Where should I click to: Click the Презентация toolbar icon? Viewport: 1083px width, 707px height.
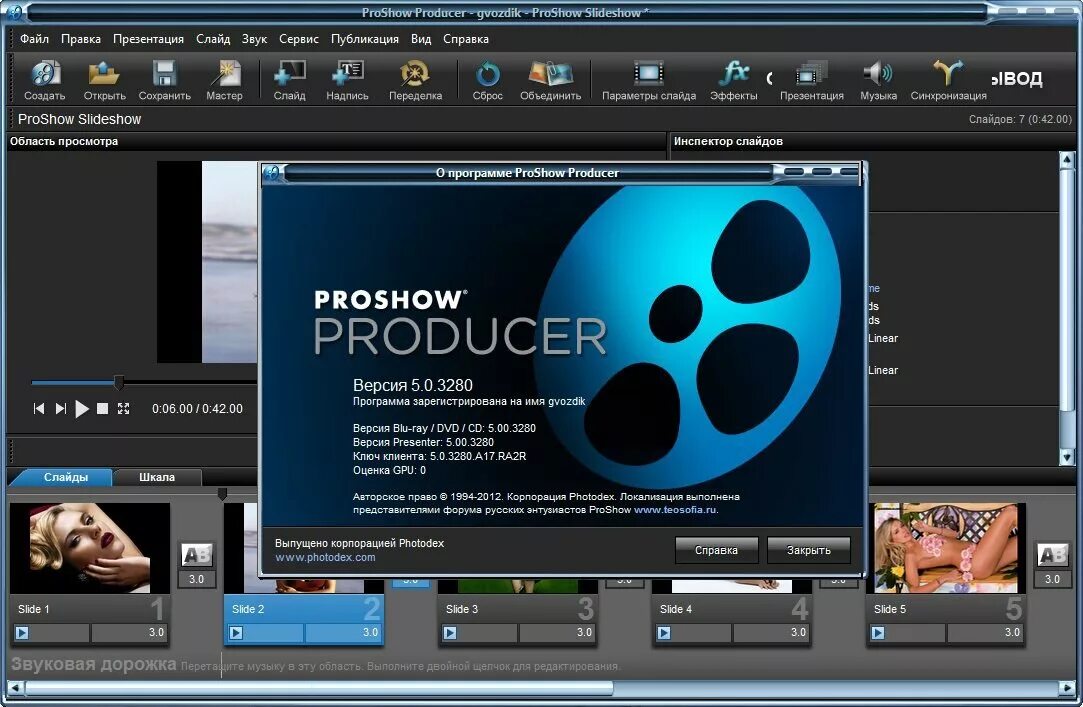tap(812, 80)
